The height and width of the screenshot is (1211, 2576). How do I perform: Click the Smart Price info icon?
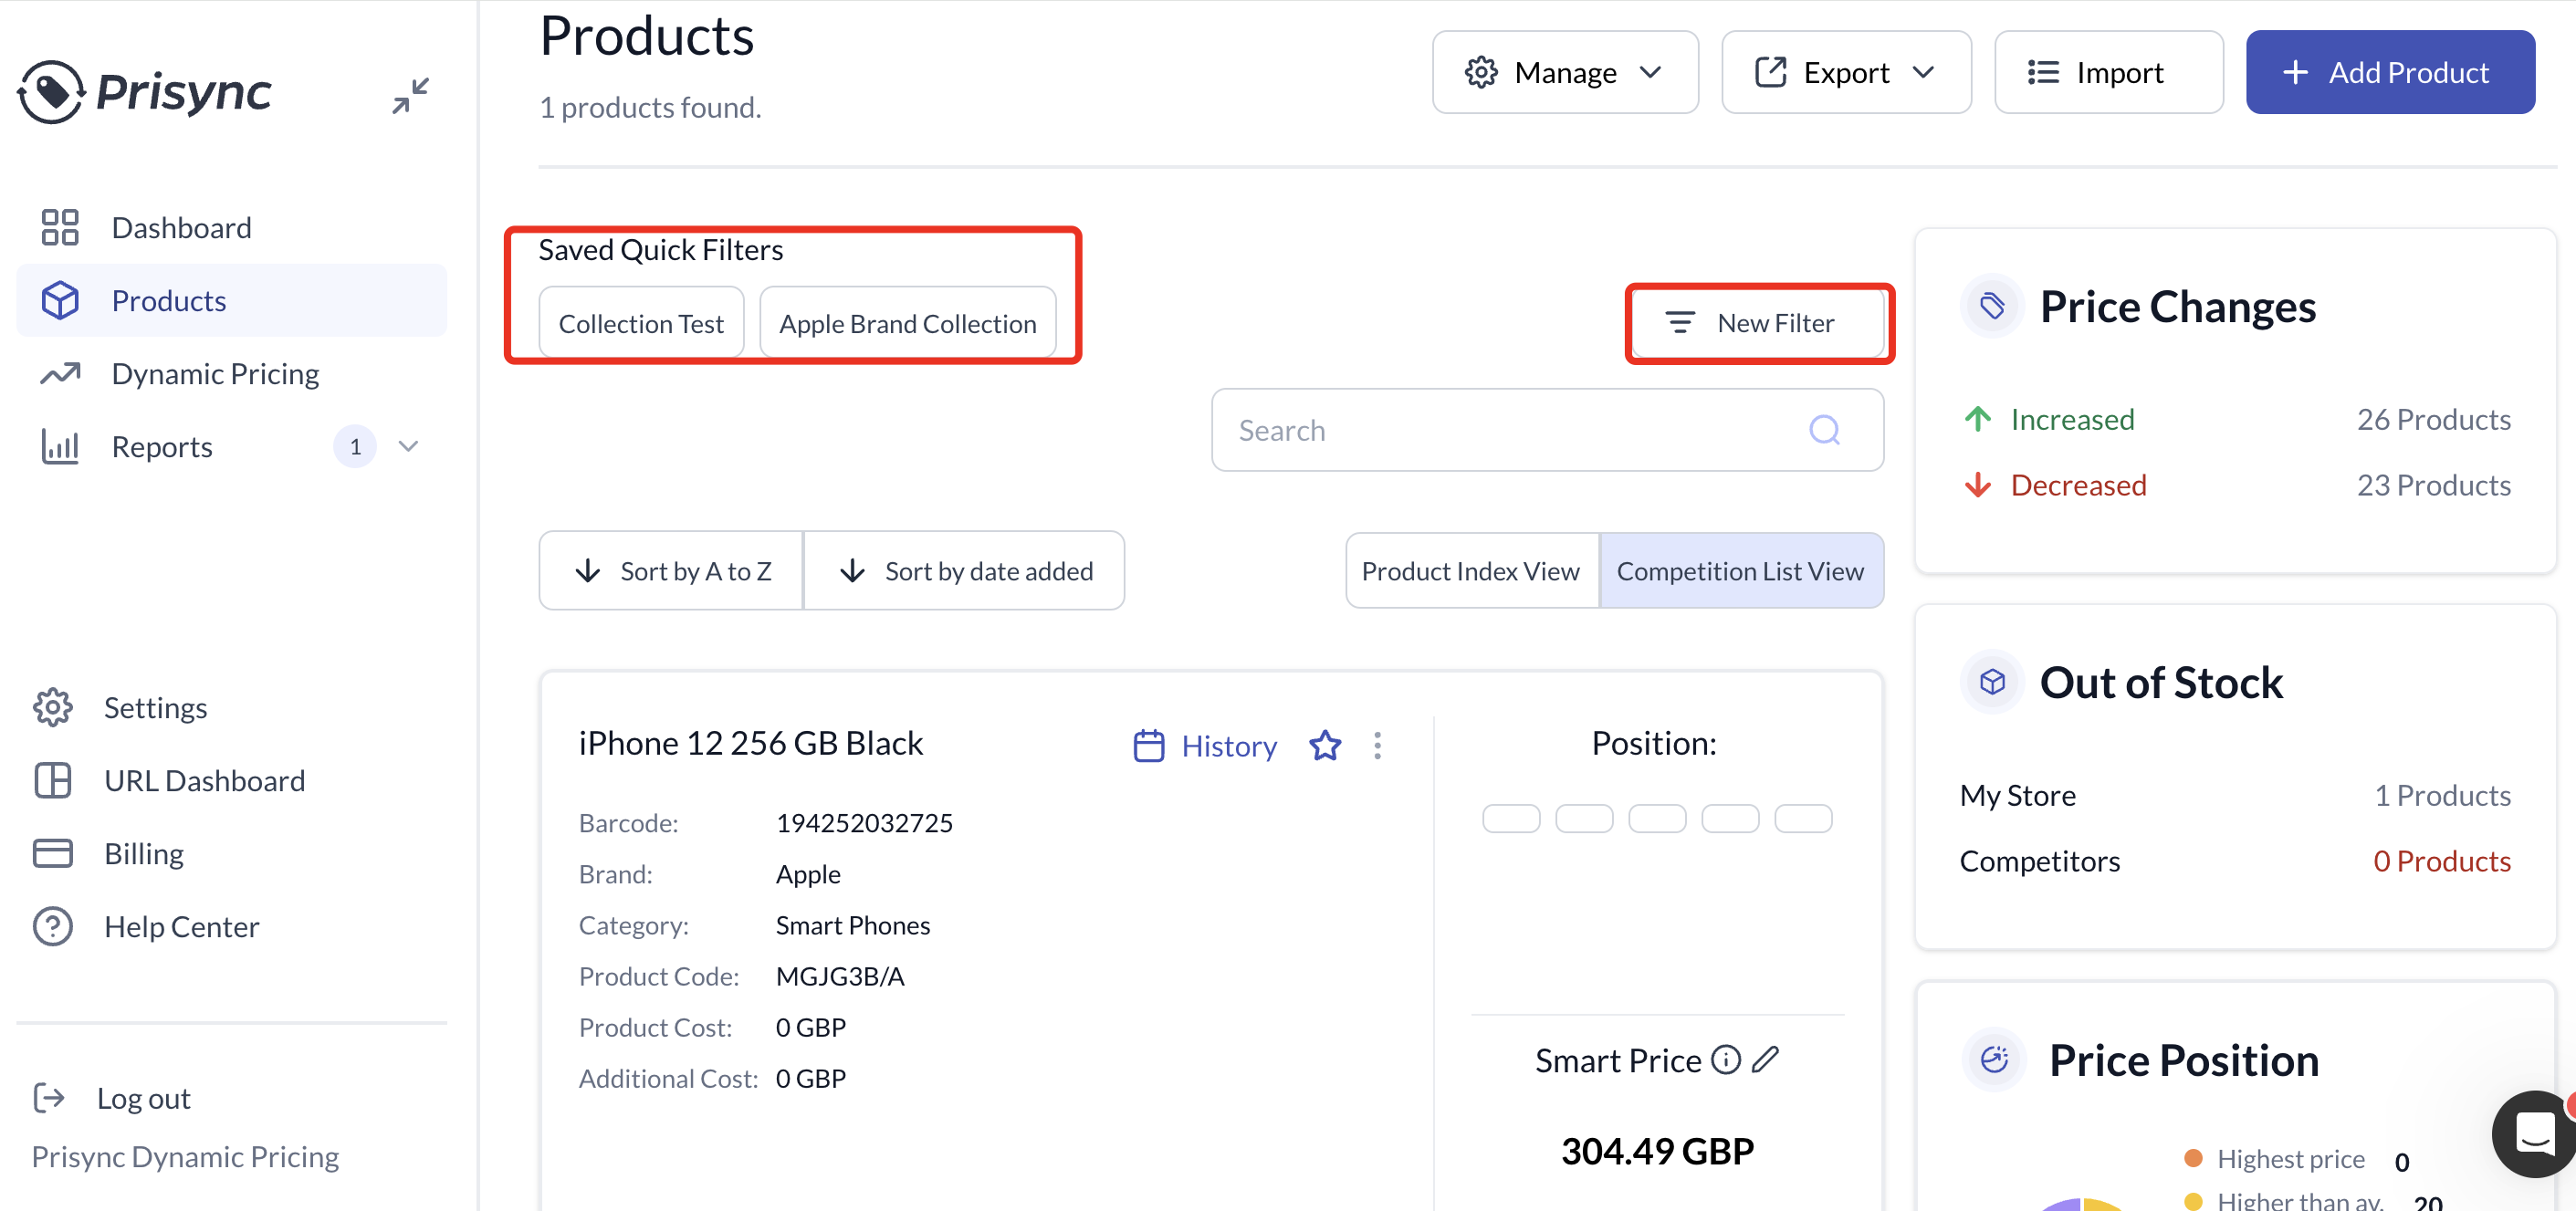coord(1725,1059)
